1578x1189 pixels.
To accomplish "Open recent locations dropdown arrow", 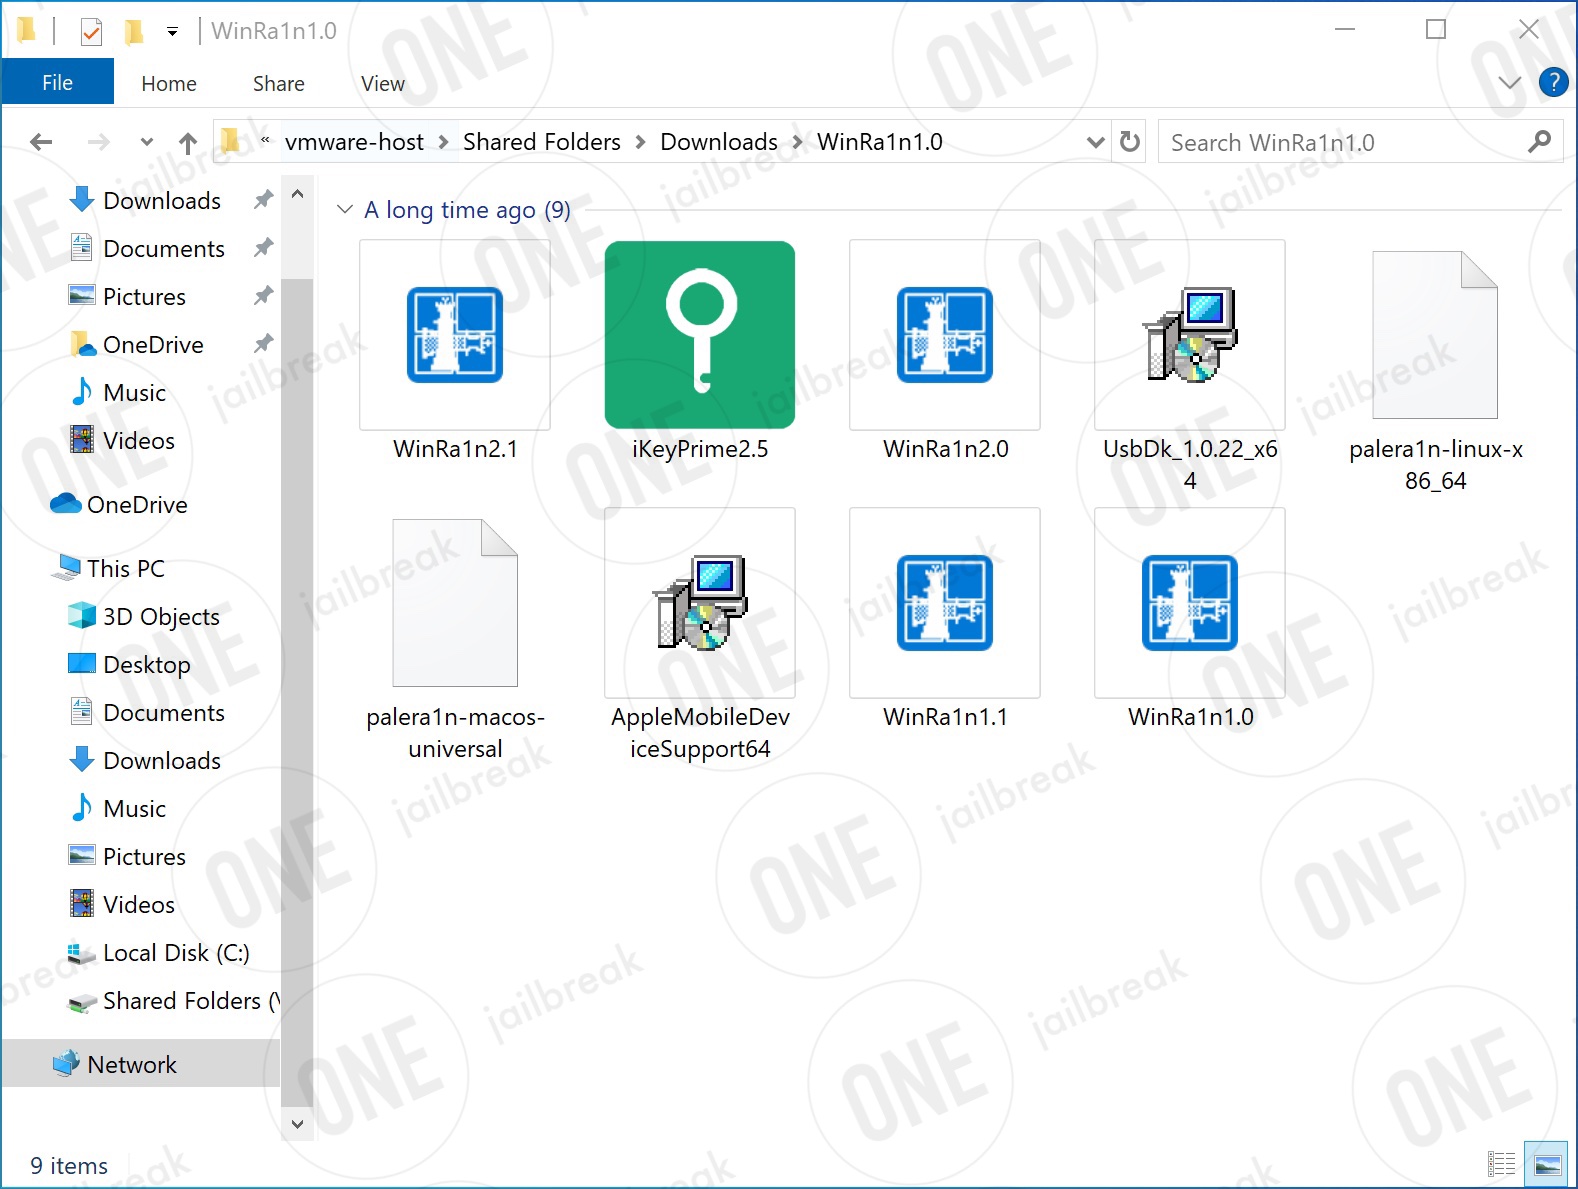I will pyautogui.click(x=147, y=142).
